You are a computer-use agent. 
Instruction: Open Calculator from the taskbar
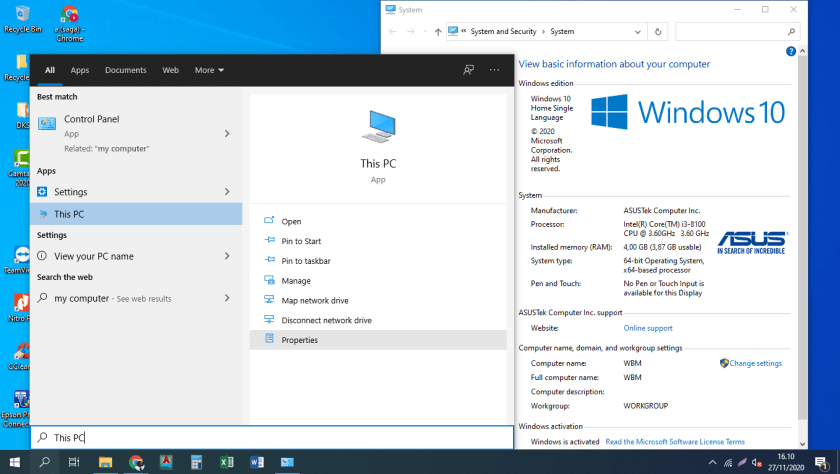click(x=197, y=462)
